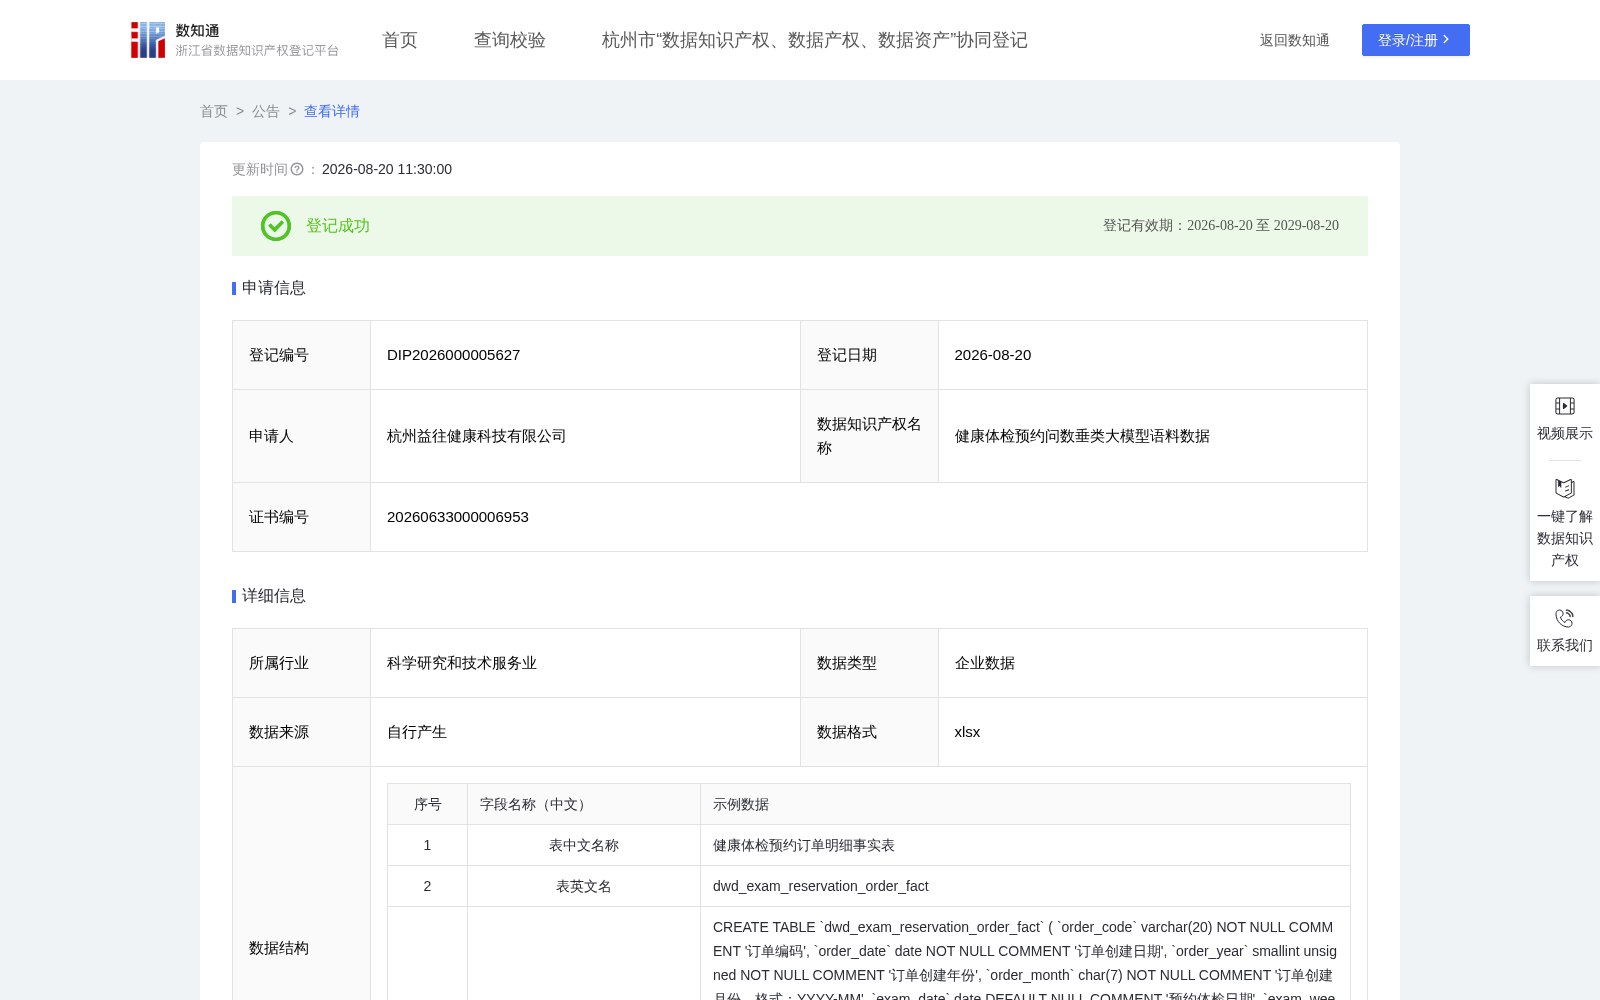Screen dimensions: 1600x1000
Task: Click 健康体检预约问数垂类大模型语料数据 name
Action: [x=1082, y=436]
